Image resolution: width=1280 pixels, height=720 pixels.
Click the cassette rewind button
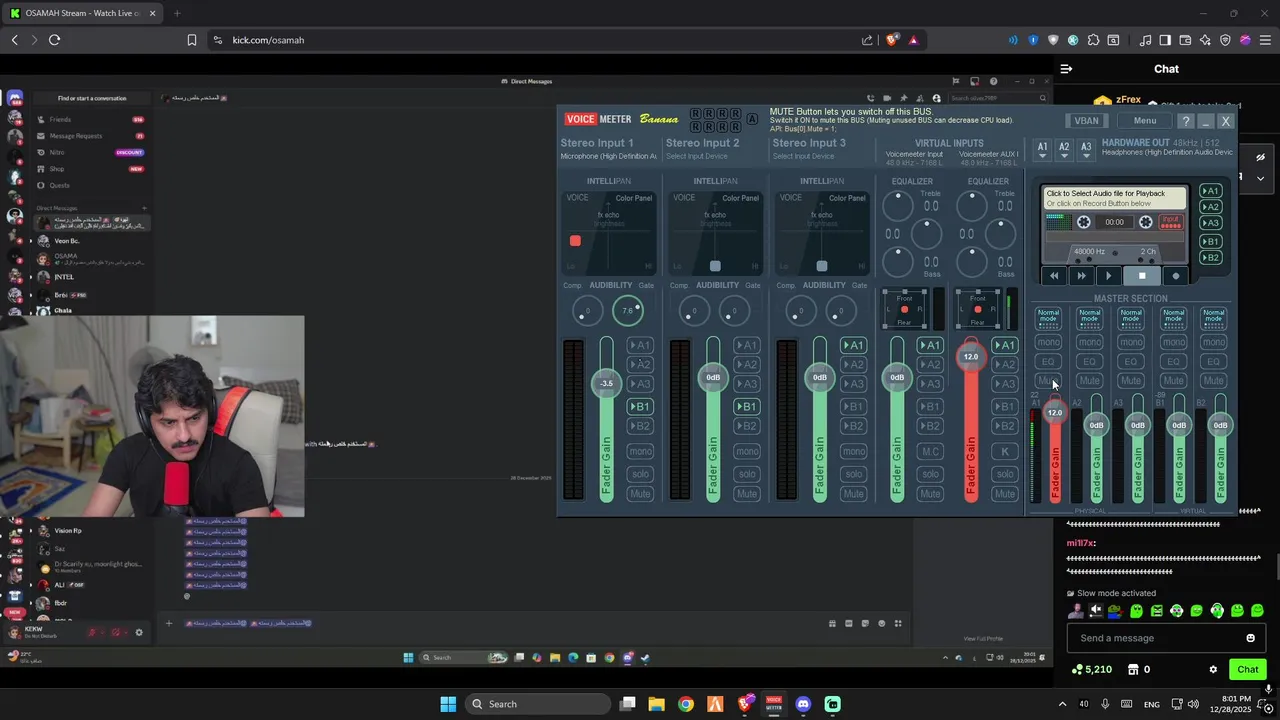coord(1054,276)
